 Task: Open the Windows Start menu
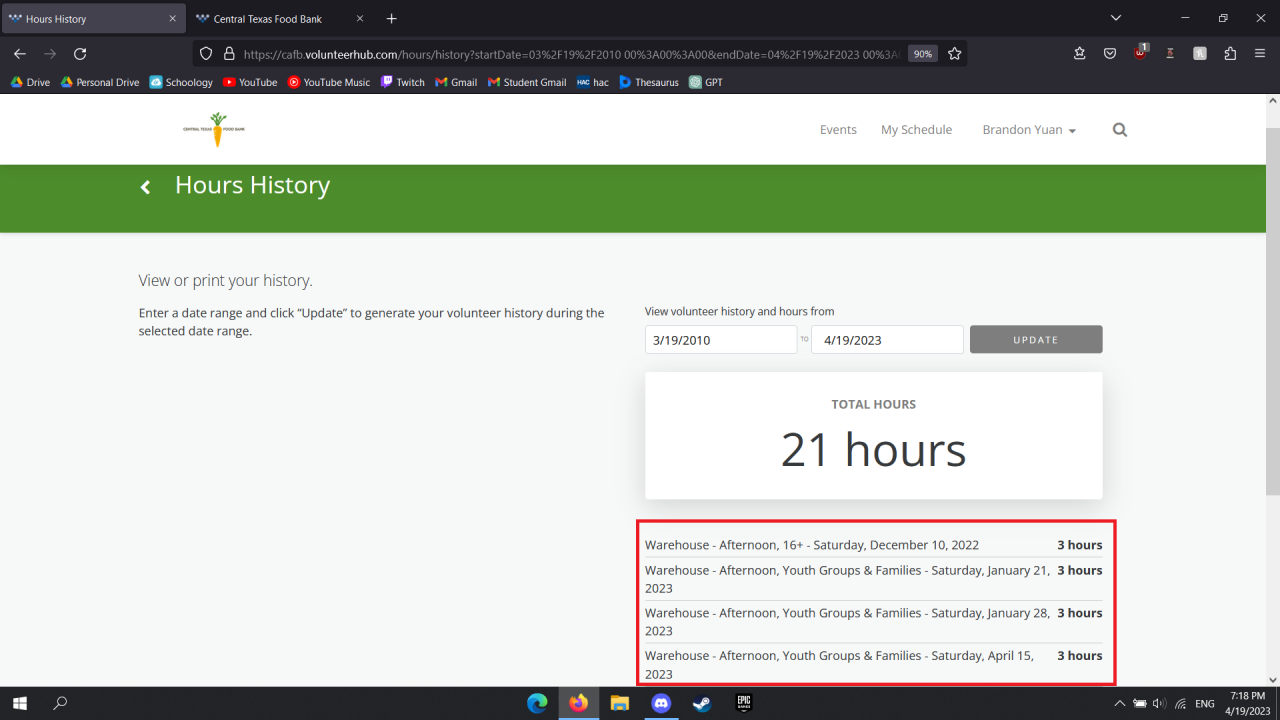click(x=20, y=703)
